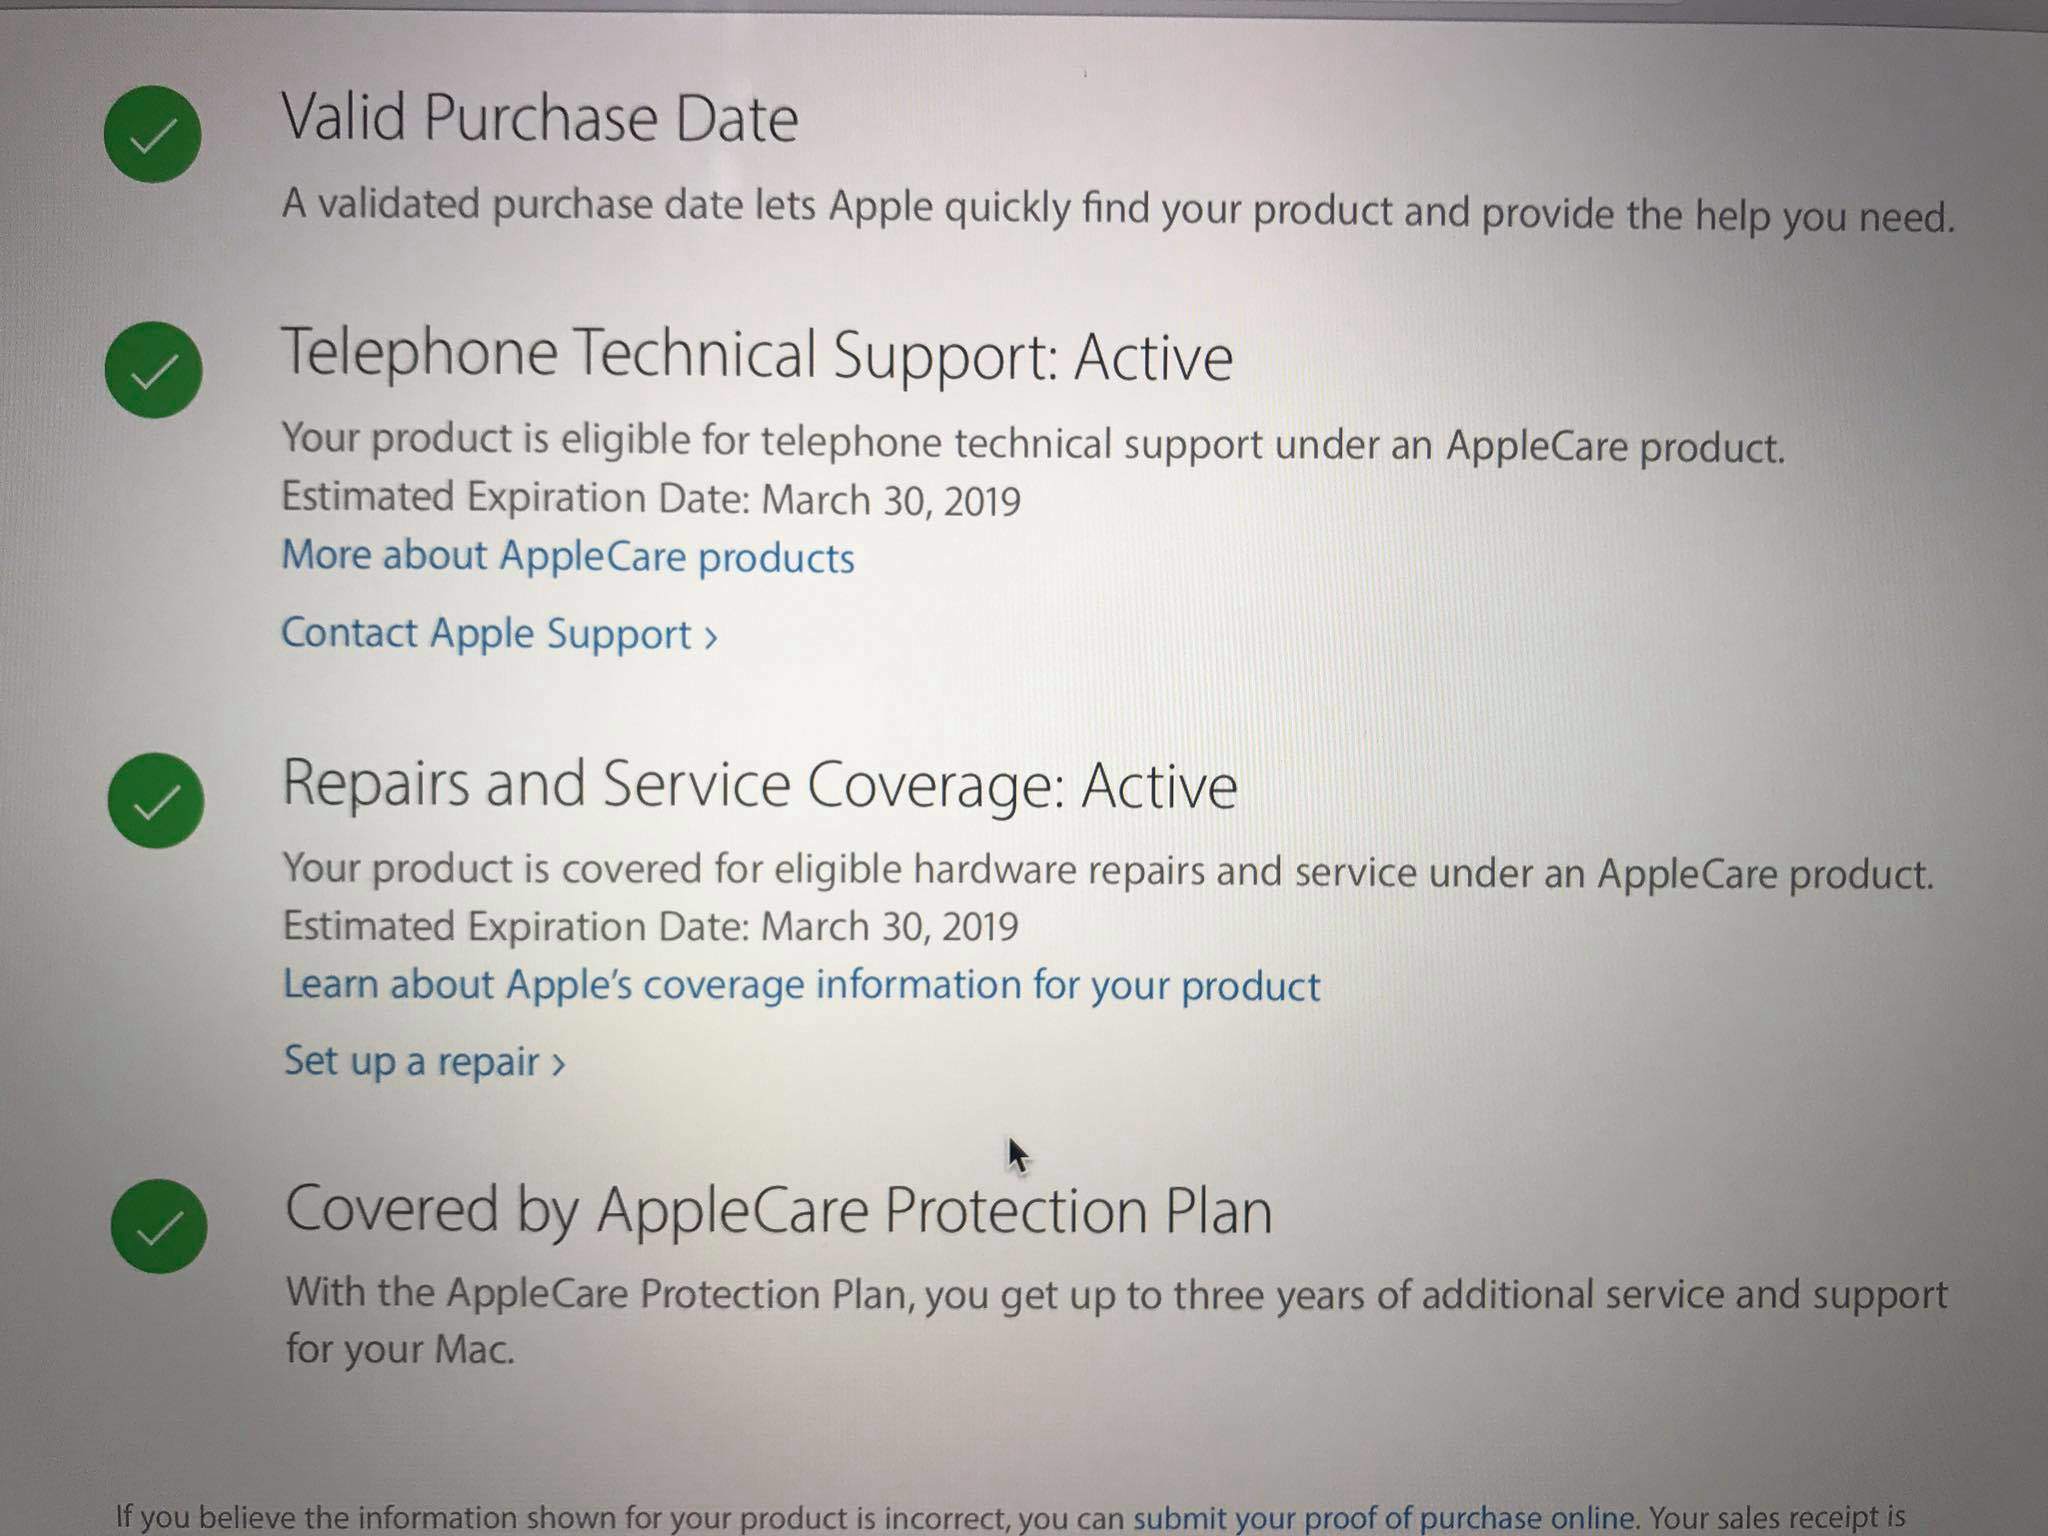Image resolution: width=2048 pixels, height=1536 pixels.
Task: Open the Contact Apple Support link
Action: pos(499,634)
